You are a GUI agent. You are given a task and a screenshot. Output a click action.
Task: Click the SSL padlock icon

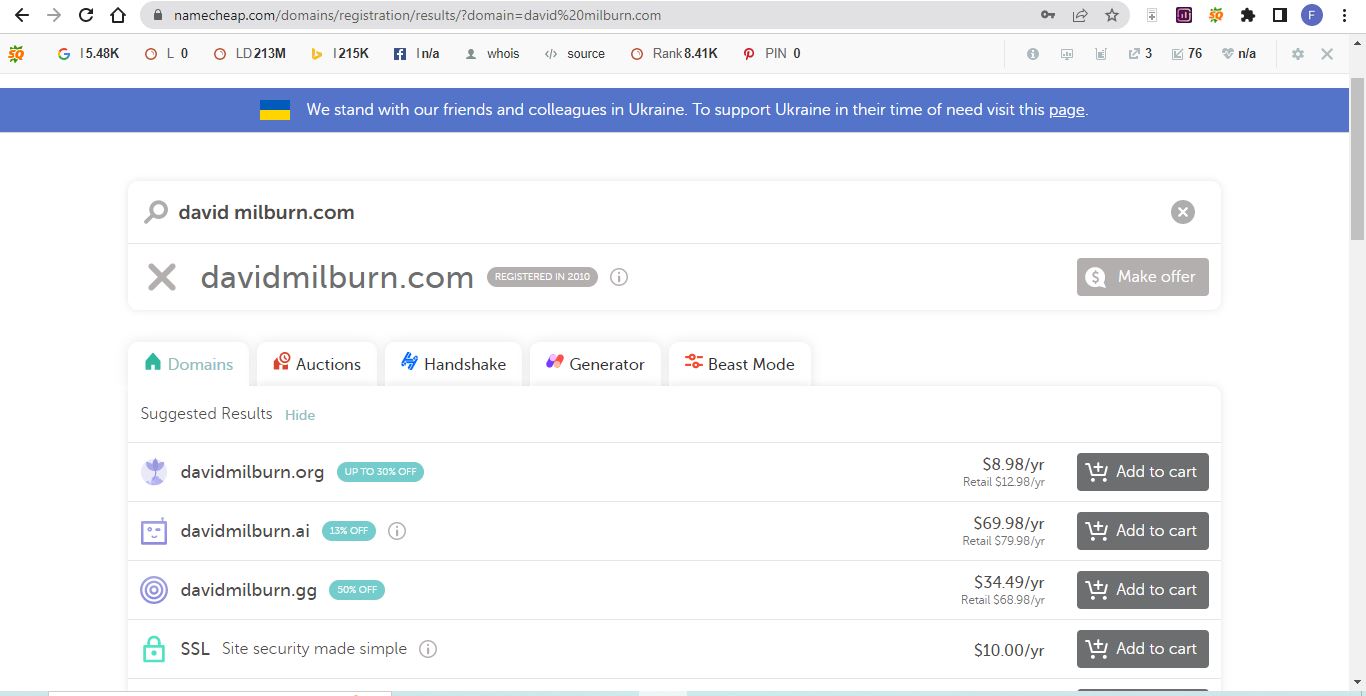(x=154, y=649)
